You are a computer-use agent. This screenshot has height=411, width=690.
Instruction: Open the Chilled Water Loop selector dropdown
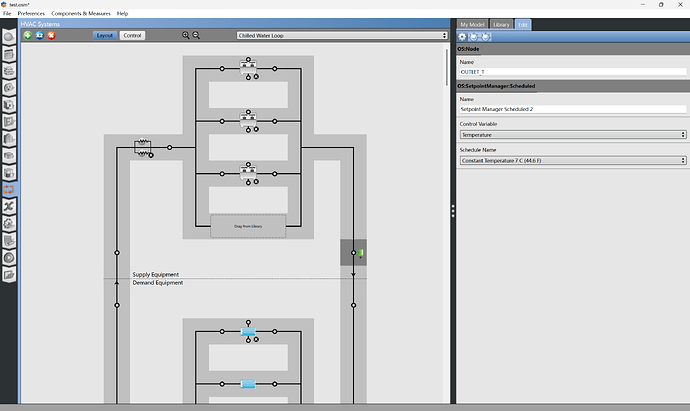pos(342,35)
